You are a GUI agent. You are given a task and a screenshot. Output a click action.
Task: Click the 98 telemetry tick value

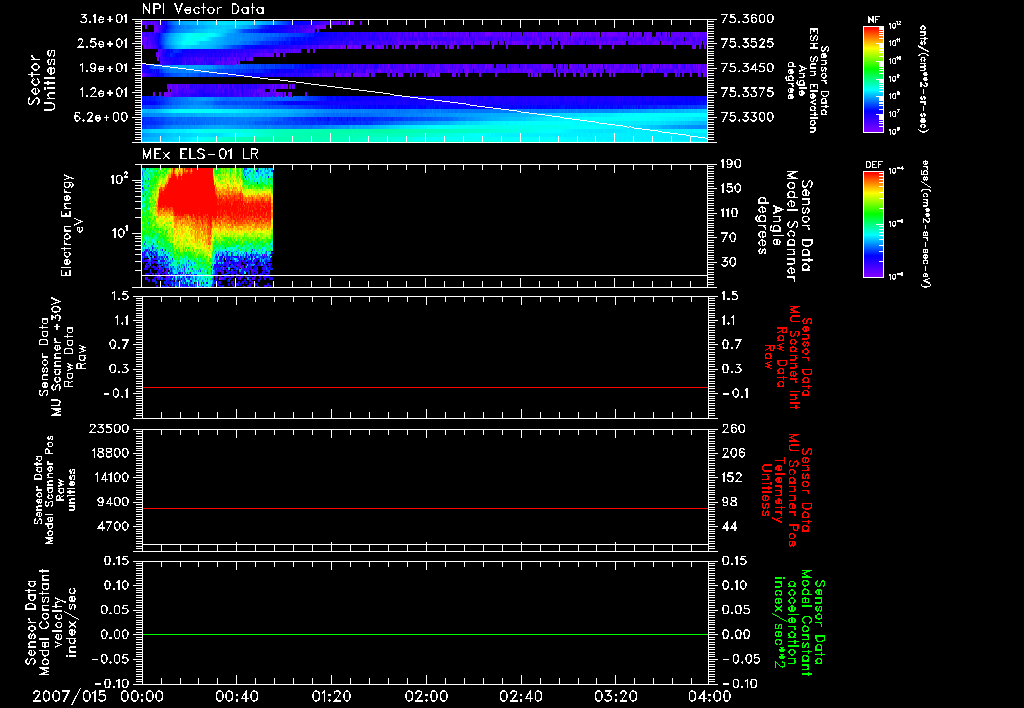[x=729, y=502]
